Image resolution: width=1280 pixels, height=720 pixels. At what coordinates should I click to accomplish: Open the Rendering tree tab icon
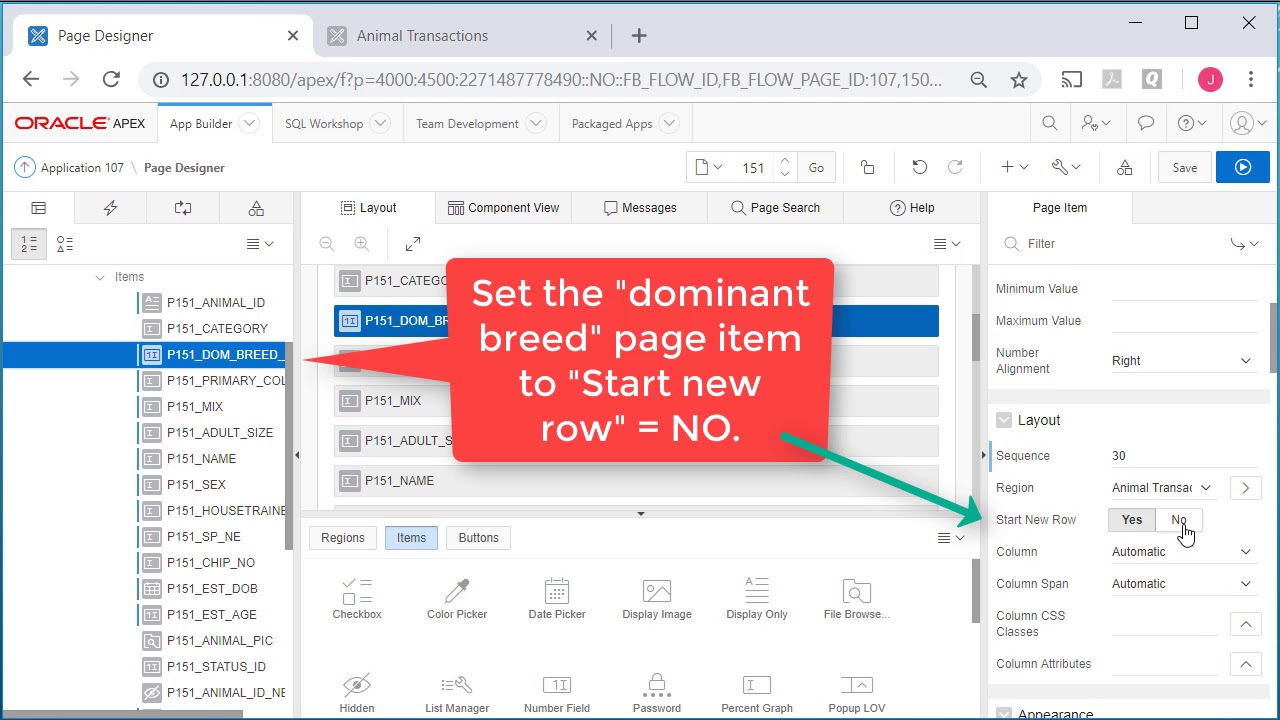(x=38, y=208)
